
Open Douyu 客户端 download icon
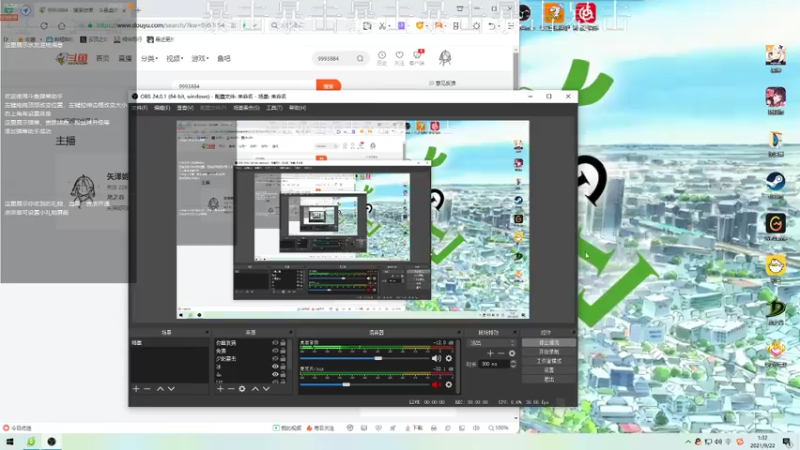click(x=417, y=58)
